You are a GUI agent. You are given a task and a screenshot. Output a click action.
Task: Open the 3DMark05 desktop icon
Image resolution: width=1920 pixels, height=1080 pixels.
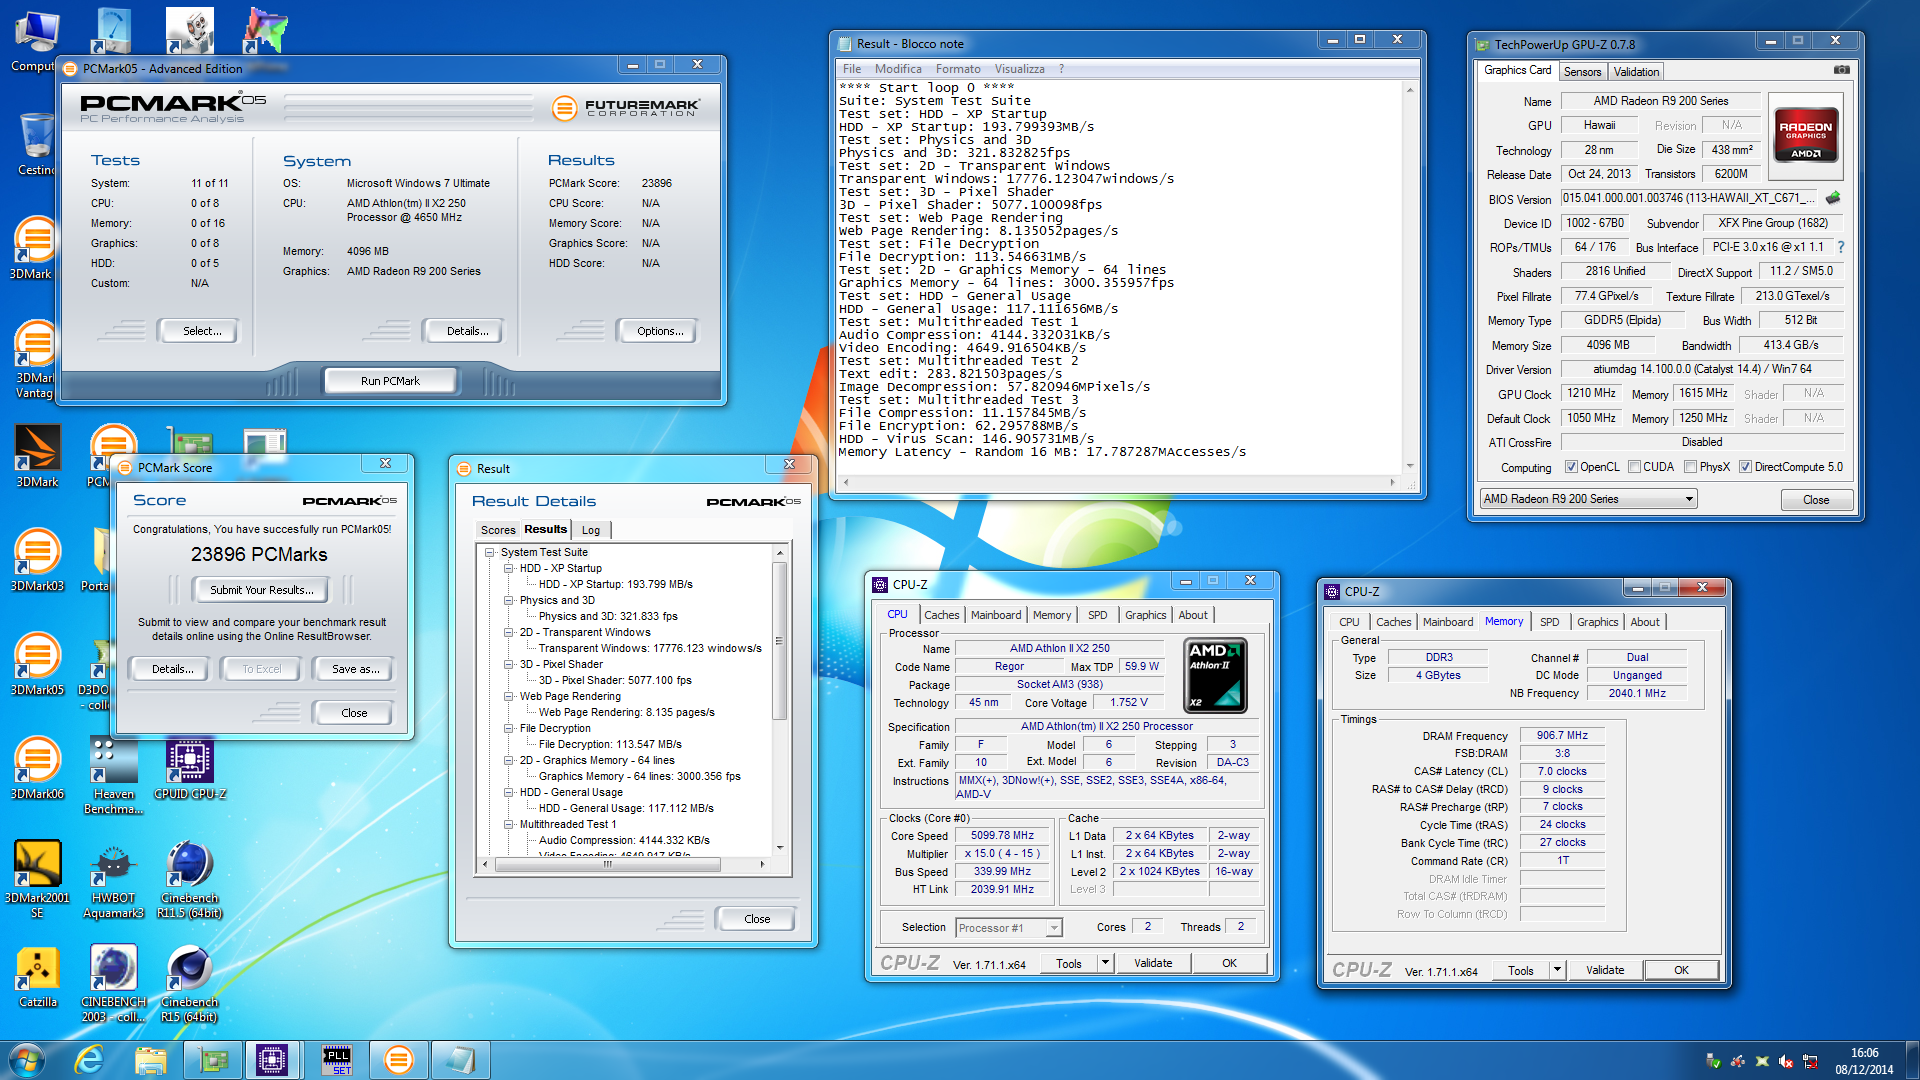(37, 664)
